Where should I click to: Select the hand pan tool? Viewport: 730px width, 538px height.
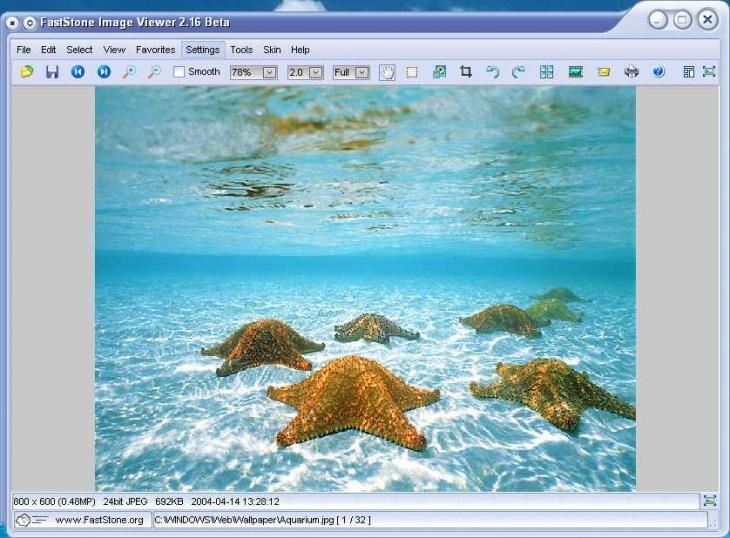387,72
